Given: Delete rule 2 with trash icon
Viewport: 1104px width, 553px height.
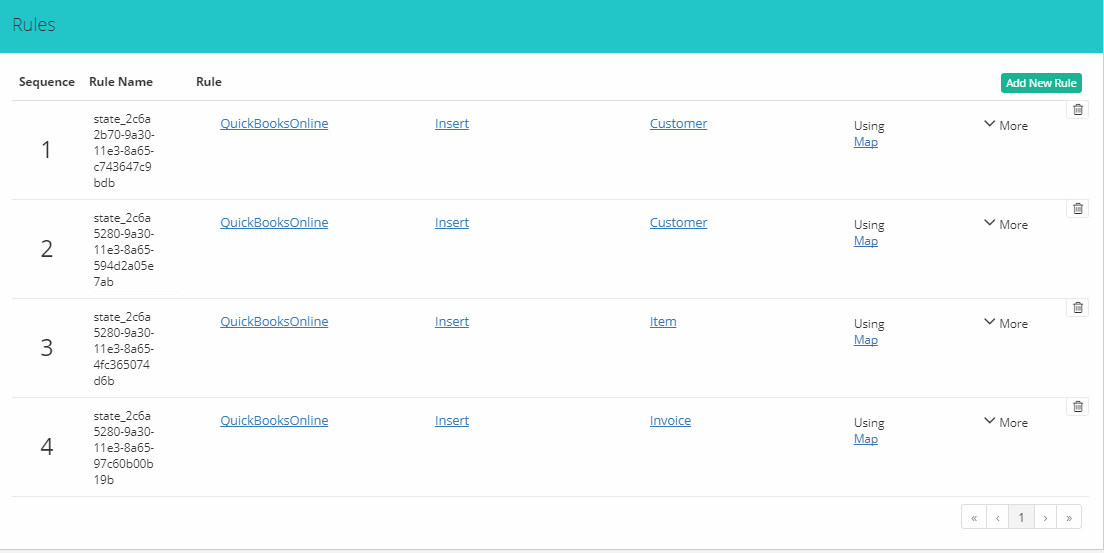Looking at the screenshot, I should pyautogui.click(x=1077, y=209).
